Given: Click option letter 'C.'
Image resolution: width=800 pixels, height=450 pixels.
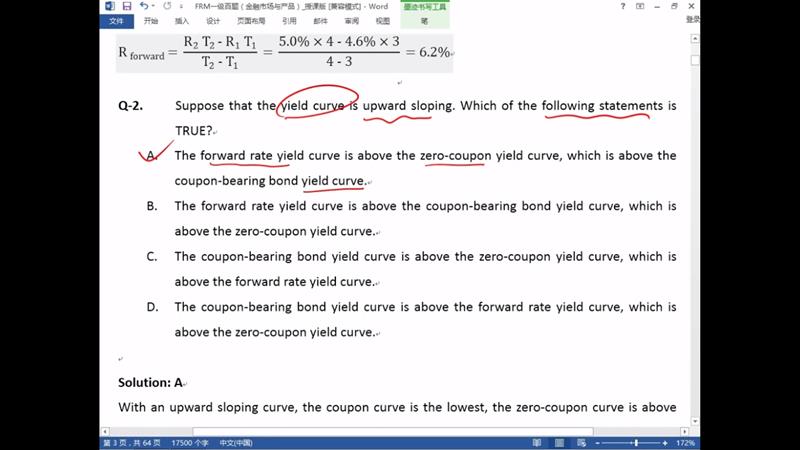Looking at the screenshot, I should click(x=152, y=257).
